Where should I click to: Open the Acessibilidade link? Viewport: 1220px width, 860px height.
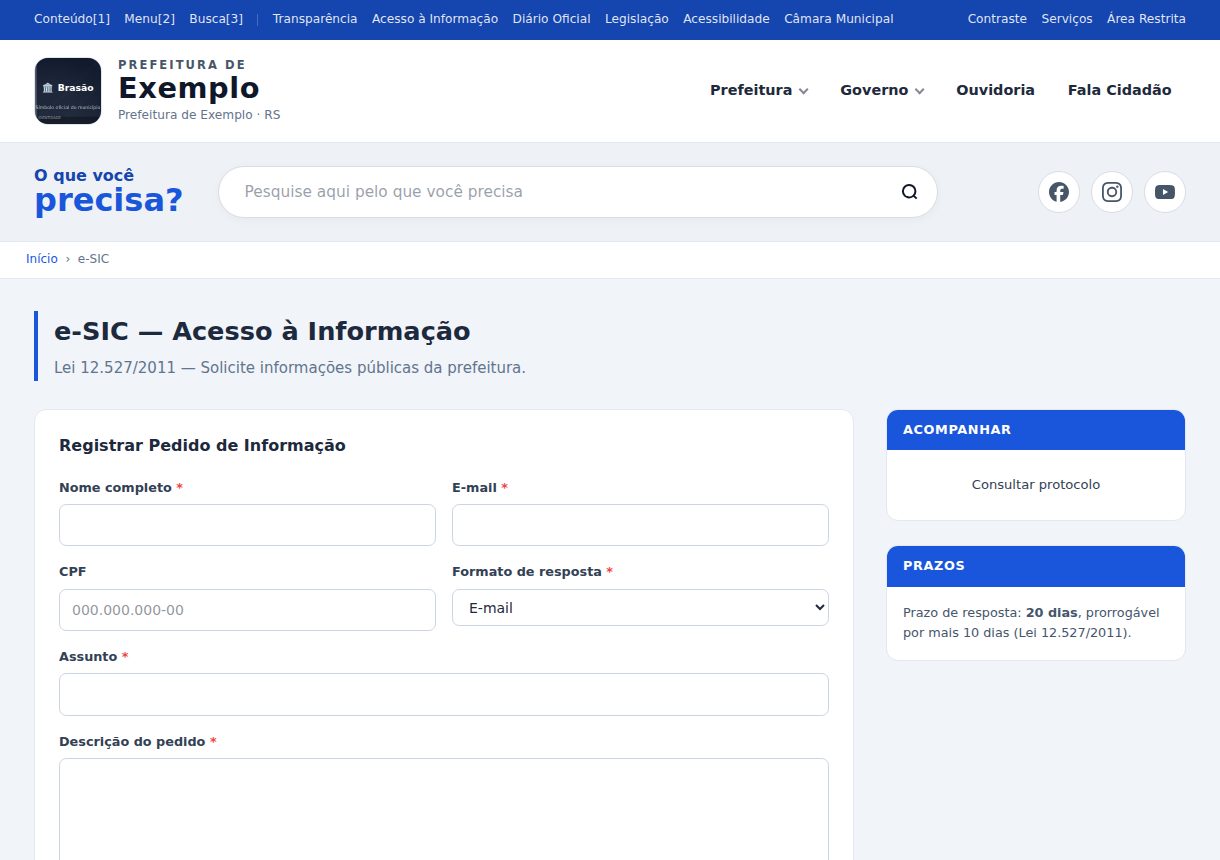point(726,19)
